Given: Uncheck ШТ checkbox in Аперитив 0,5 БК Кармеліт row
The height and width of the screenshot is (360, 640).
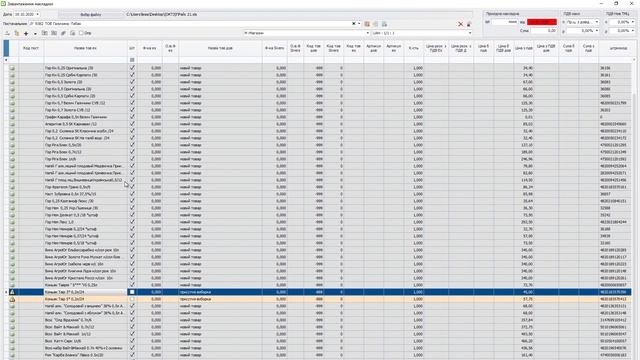Looking at the screenshot, I should [132, 124].
